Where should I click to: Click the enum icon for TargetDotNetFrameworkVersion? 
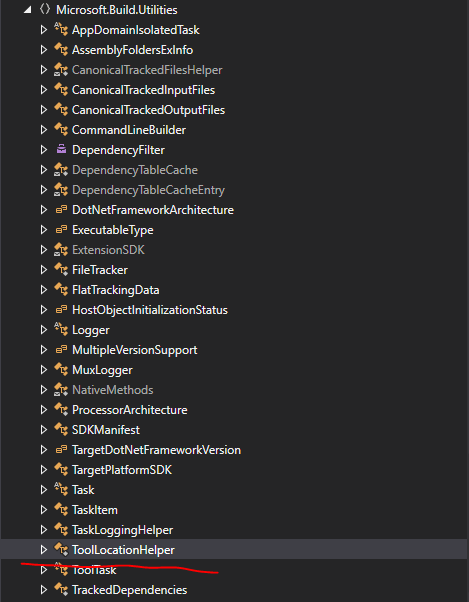coord(61,449)
